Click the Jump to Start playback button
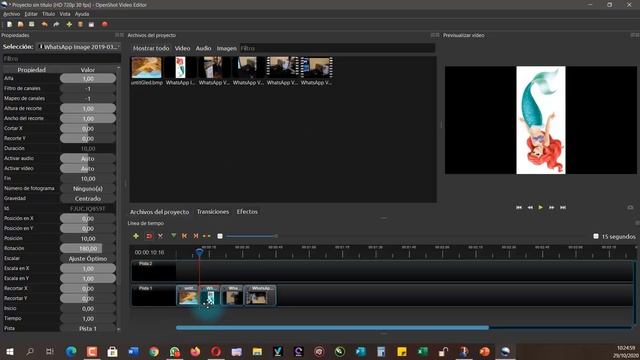 [519, 207]
